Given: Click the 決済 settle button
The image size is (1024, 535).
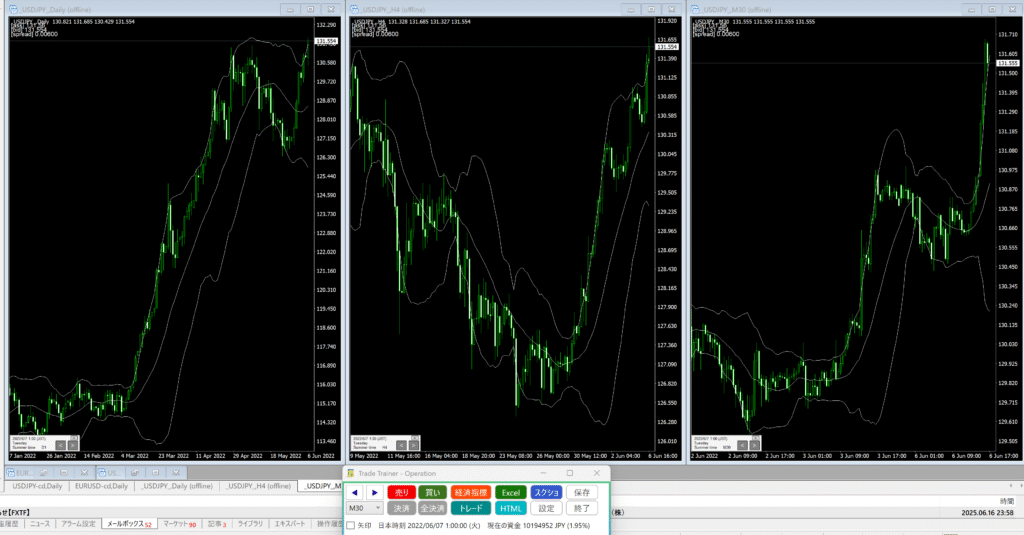Looking at the screenshot, I should tap(401, 508).
